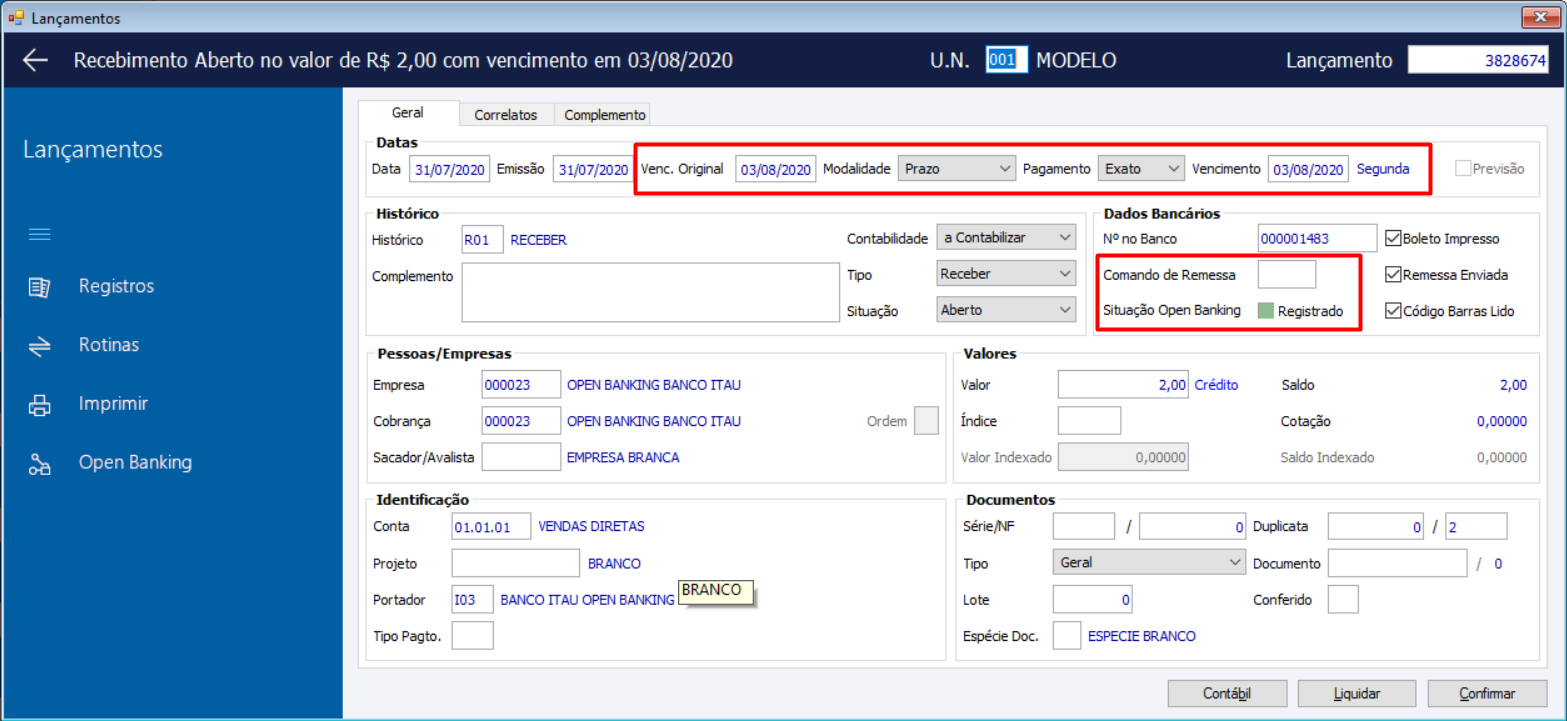Click the Nº no Banco field
This screenshot has height=721, width=1567.
point(1317,238)
